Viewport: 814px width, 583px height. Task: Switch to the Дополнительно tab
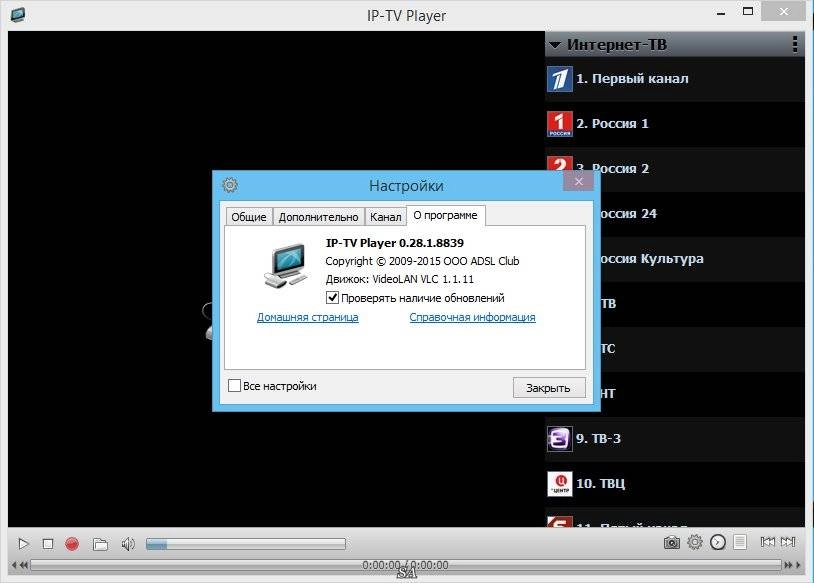(x=318, y=217)
